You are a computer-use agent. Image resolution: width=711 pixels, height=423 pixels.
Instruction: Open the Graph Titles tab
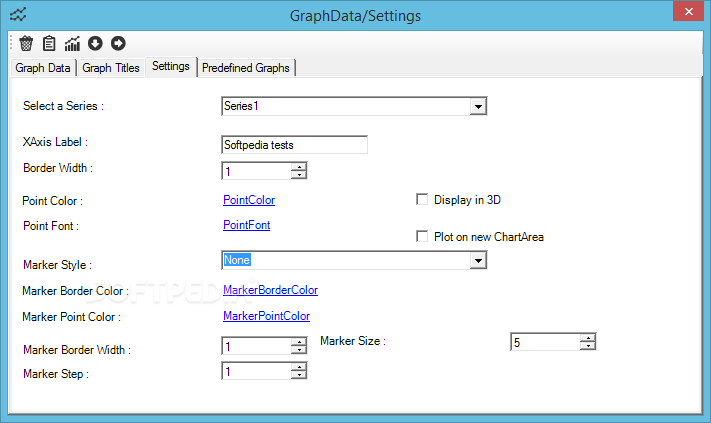[110, 68]
